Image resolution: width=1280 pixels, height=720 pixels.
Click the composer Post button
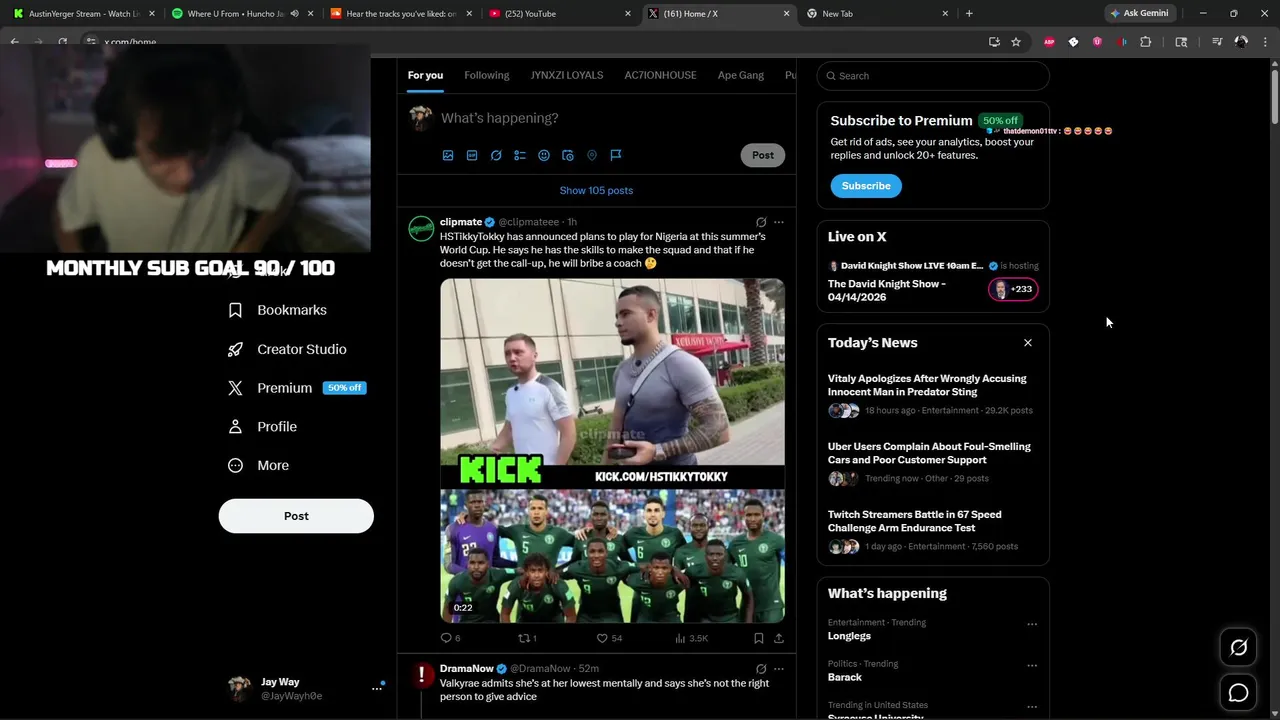pyautogui.click(x=763, y=155)
